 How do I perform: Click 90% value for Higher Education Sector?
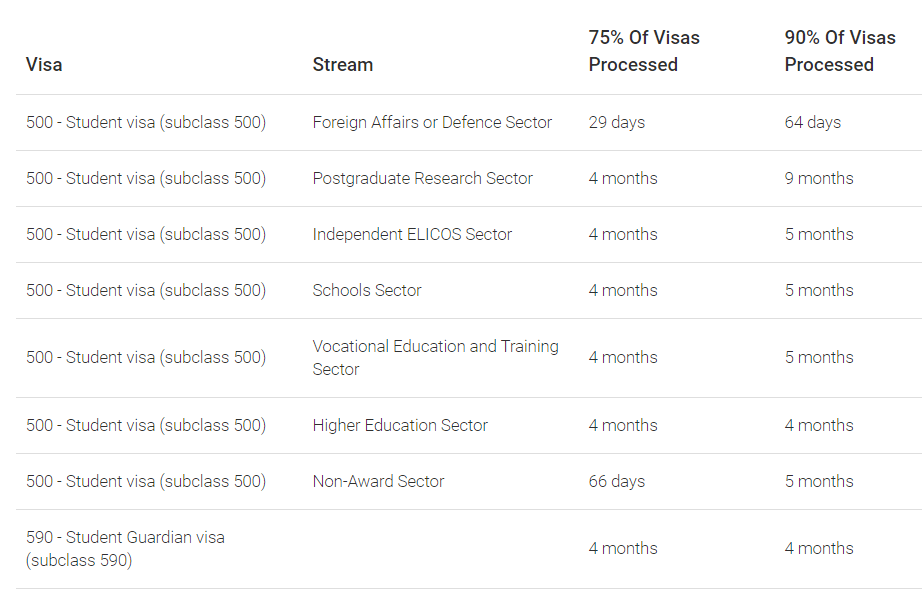pyautogui.click(x=819, y=425)
